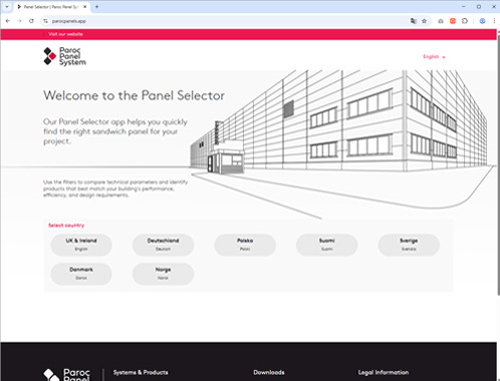This screenshot has width=500, height=381.
Task: Select the Panel Selector browser tab
Action: click(x=52, y=7)
